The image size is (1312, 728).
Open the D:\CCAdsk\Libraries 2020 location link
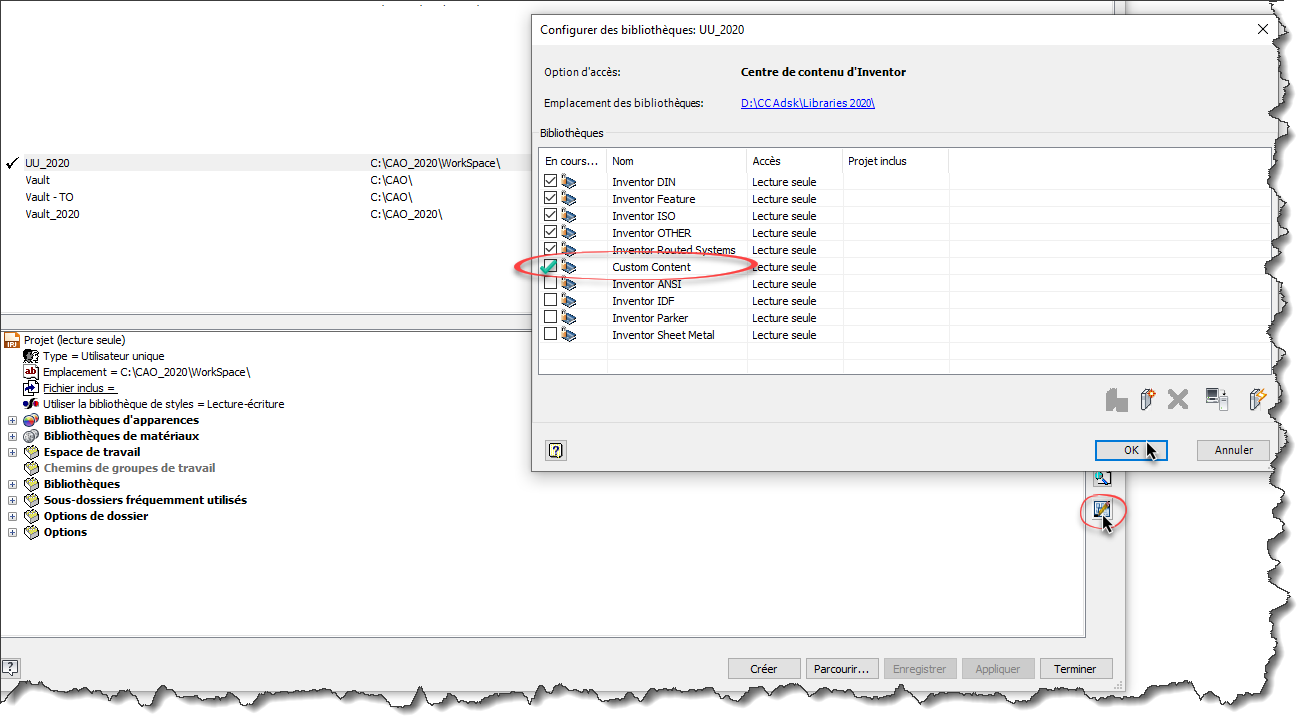pos(807,103)
